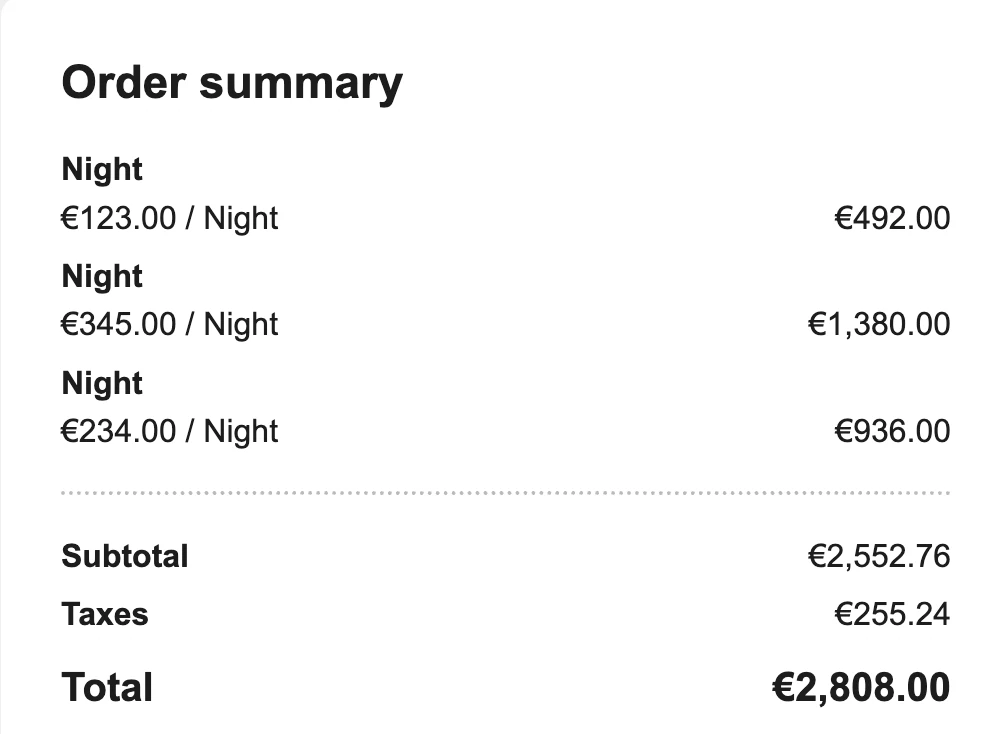Select the €345.00 / Night rate text
This screenshot has width=988, height=734.
coord(170,325)
